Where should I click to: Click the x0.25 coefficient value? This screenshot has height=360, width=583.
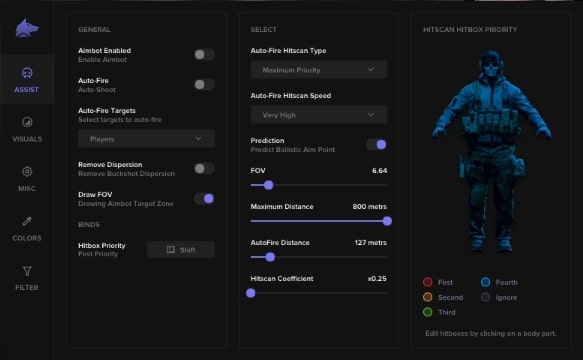pos(377,279)
